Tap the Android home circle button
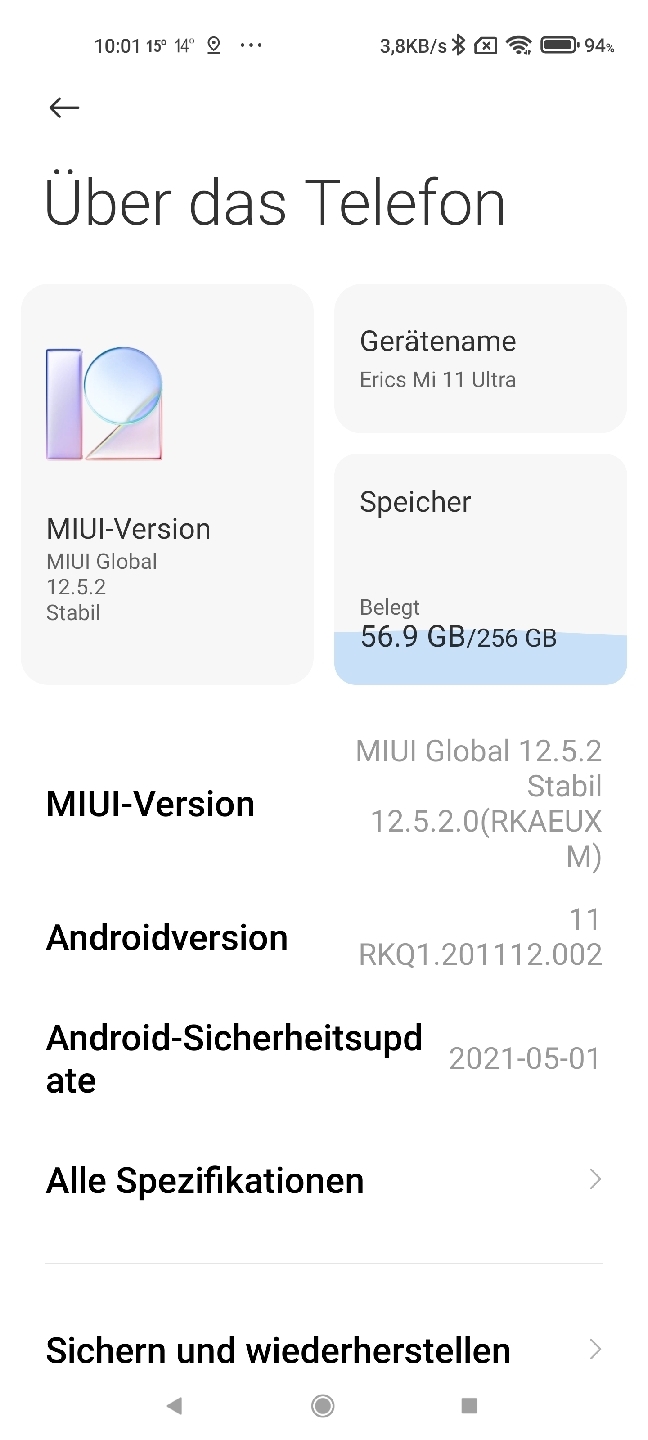The image size is (648, 1440). (x=323, y=1406)
